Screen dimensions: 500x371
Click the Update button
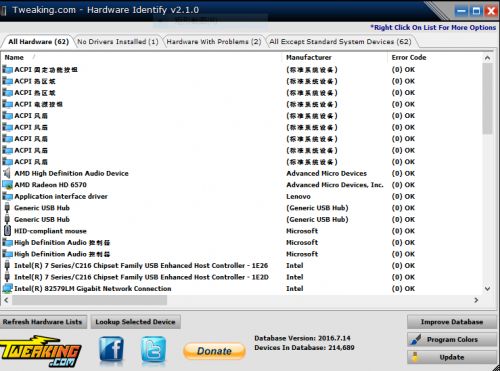click(452, 357)
